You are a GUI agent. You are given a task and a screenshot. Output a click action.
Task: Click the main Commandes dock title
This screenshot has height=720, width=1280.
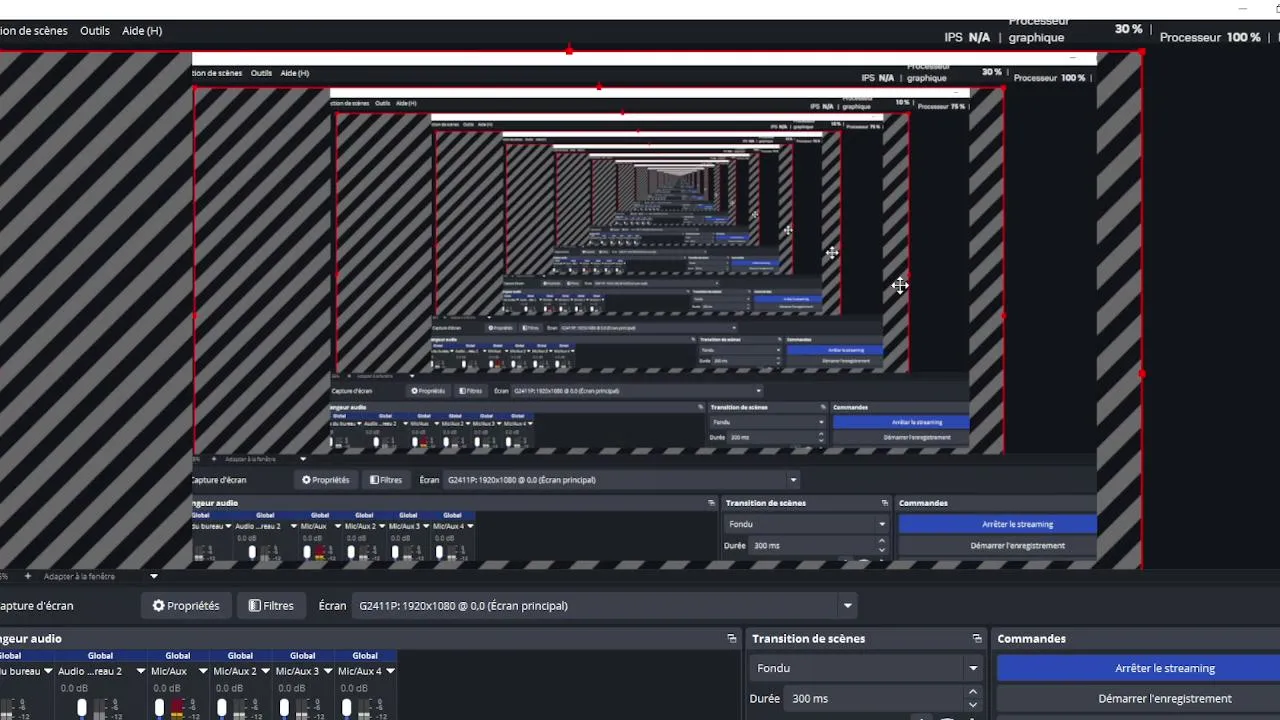1031,638
